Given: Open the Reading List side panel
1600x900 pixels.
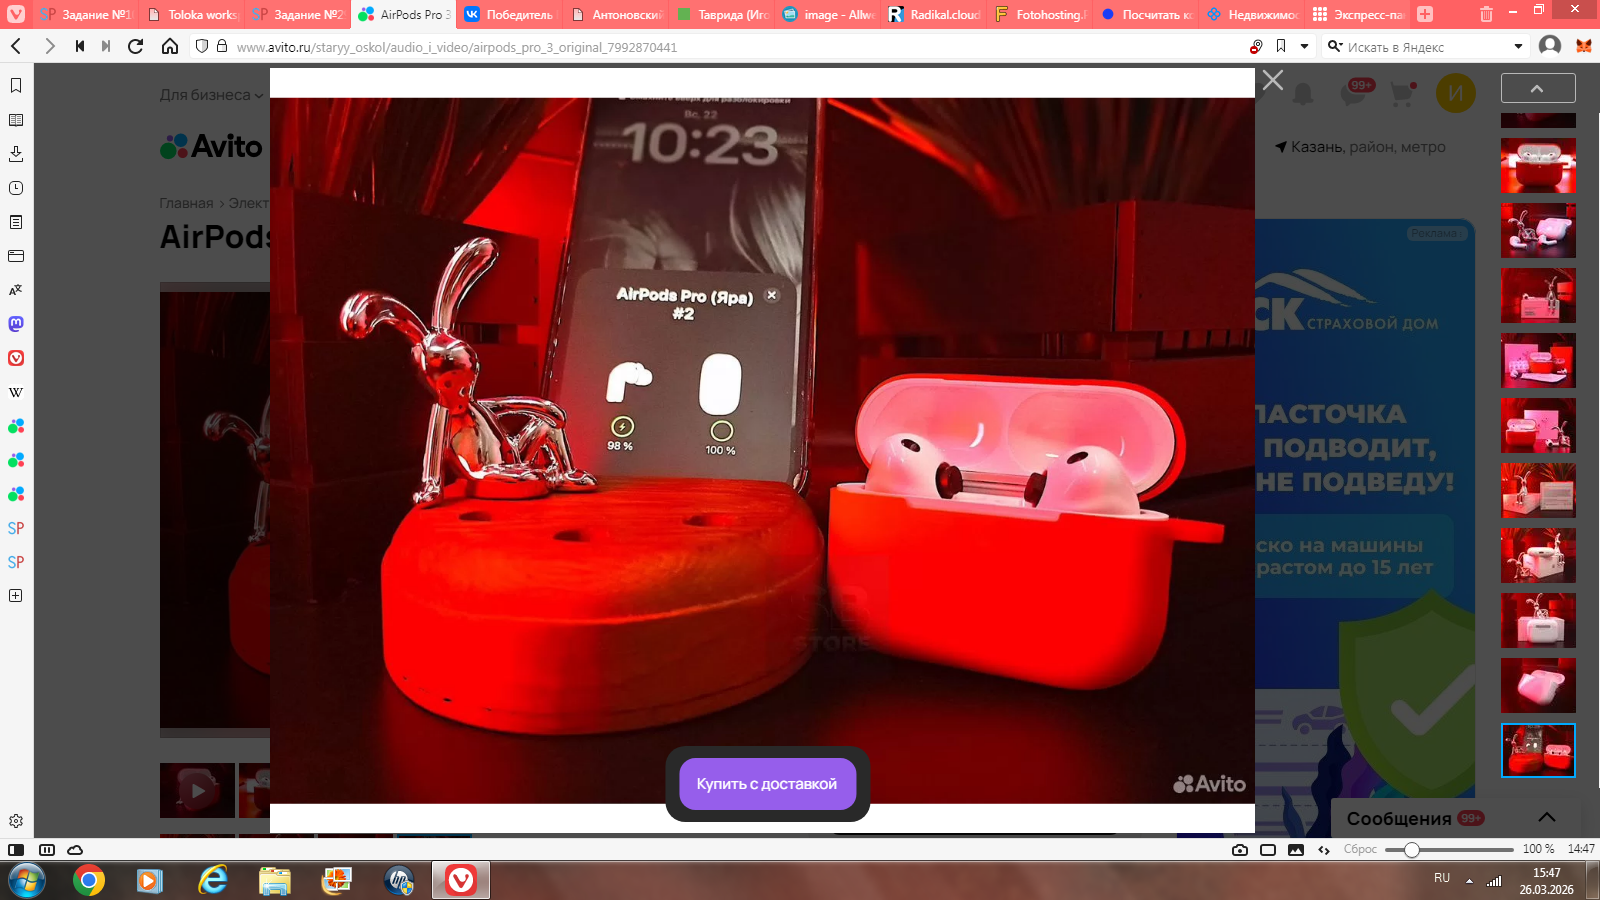Looking at the screenshot, I should pos(16,120).
